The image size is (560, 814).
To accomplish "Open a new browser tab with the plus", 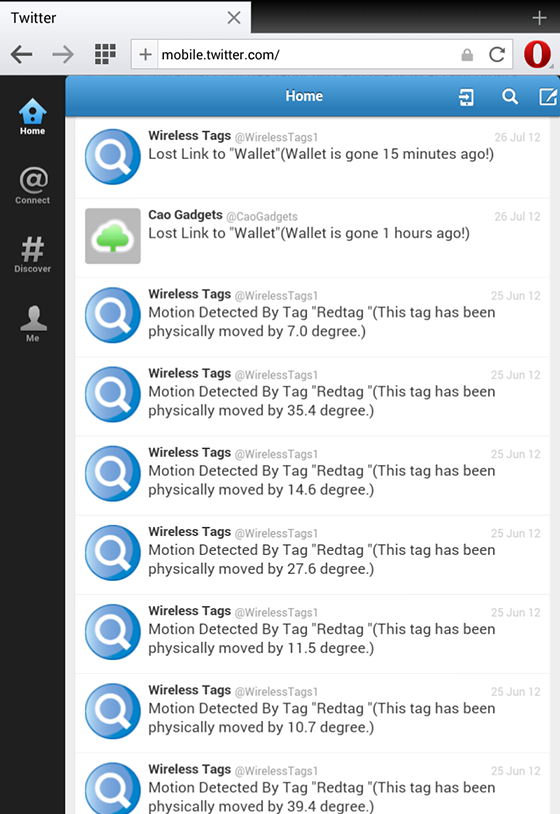I will [x=539, y=18].
